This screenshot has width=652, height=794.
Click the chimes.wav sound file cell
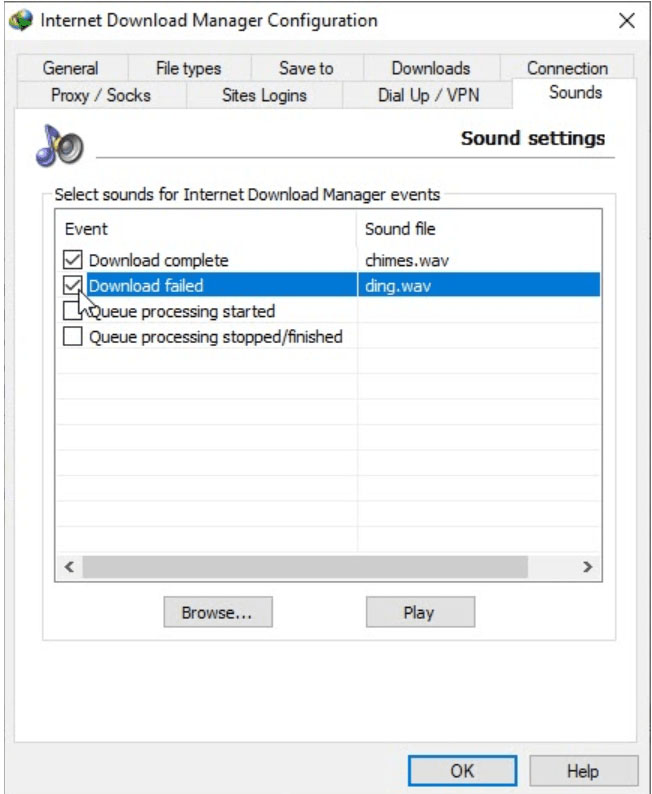(x=407, y=260)
